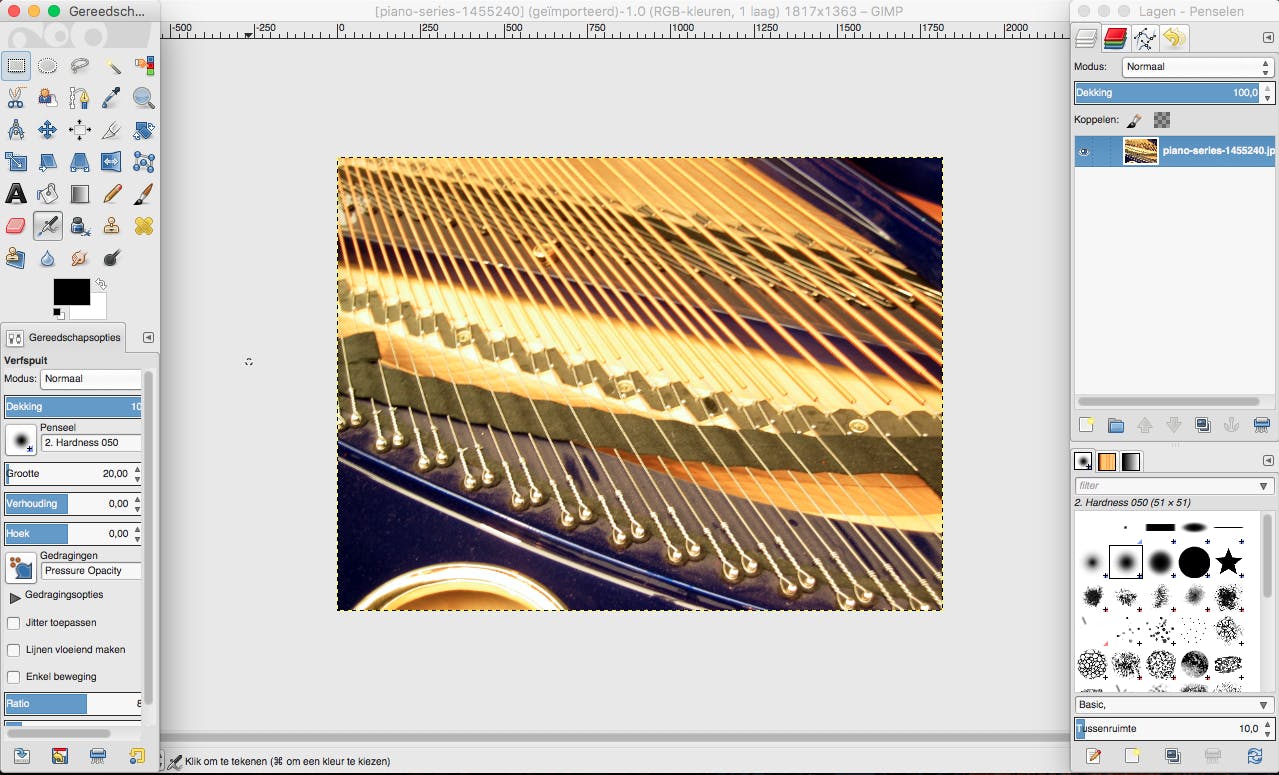Image resolution: width=1279 pixels, height=775 pixels.
Task: Select the Paintbrush tool
Action: tap(144, 194)
